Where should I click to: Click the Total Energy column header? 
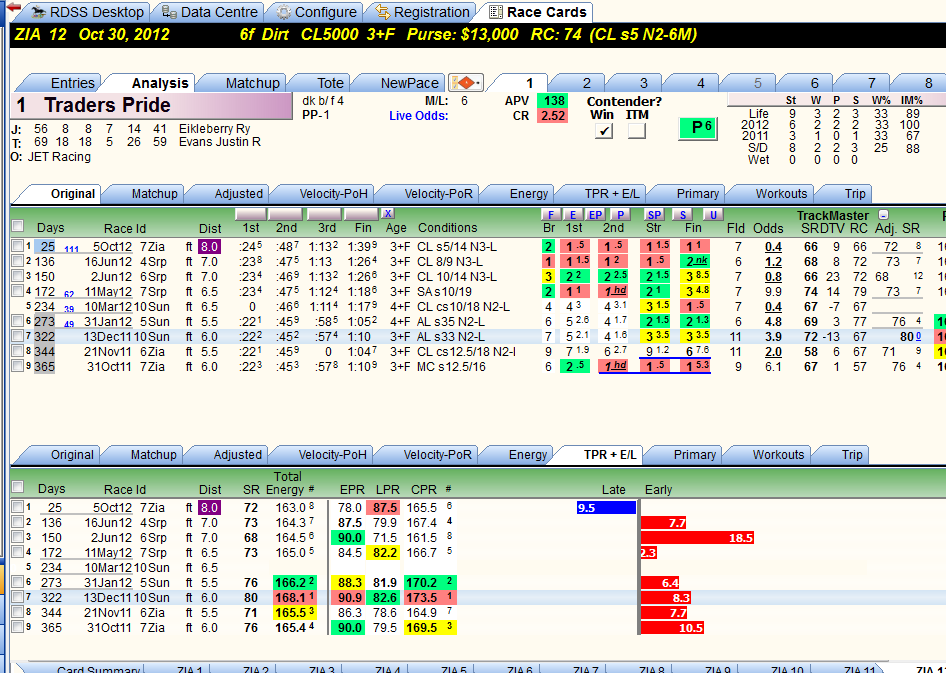point(287,483)
